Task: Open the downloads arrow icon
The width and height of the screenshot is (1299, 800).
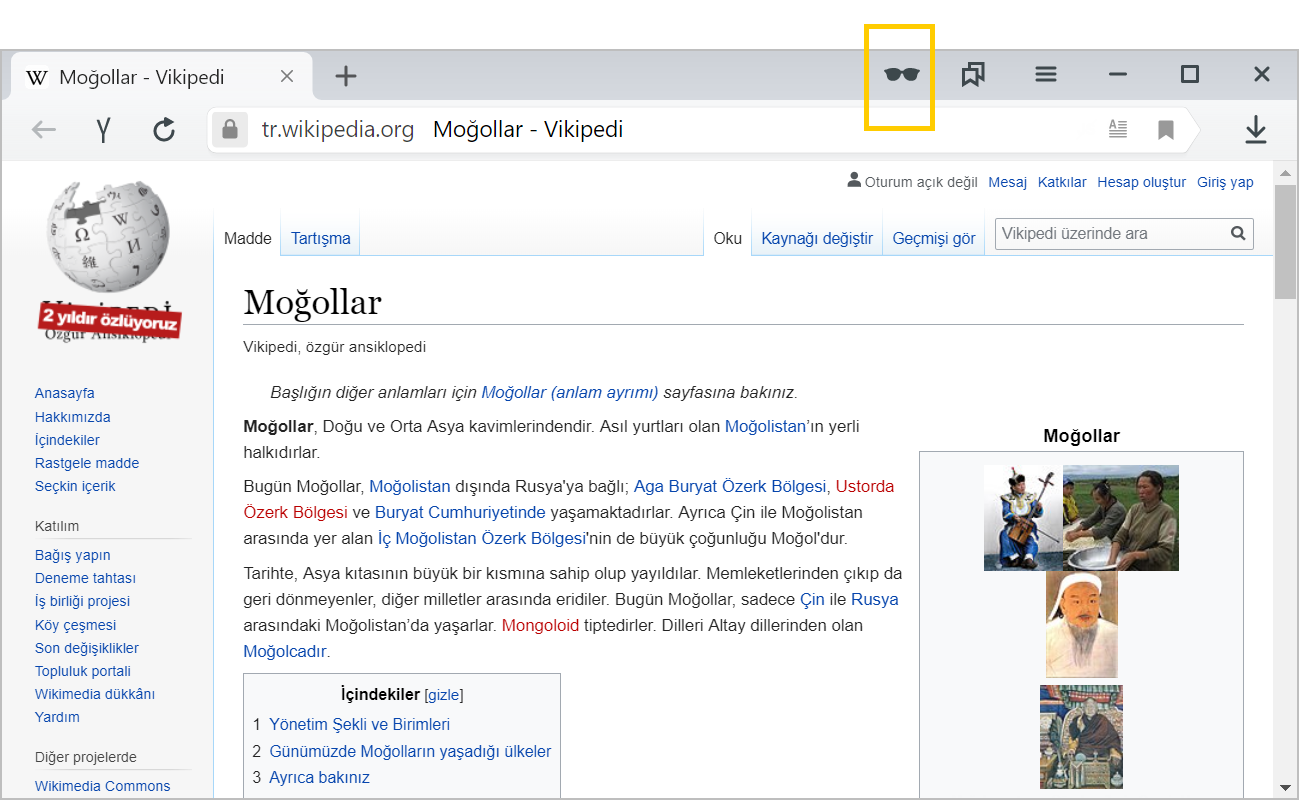Action: (x=1256, y=129)
